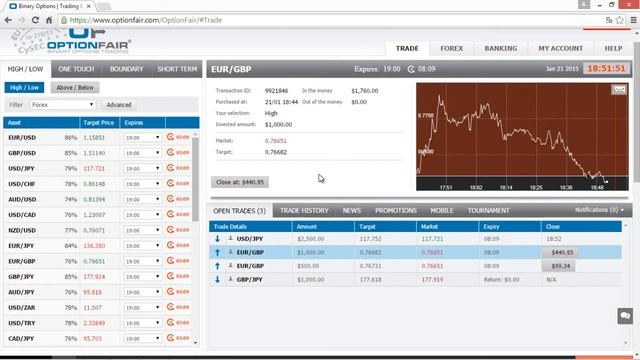Open the EUR/GBP expiry dropdown in asset list
The width and height of the screenshot is (640, 360).
(142, 261)
